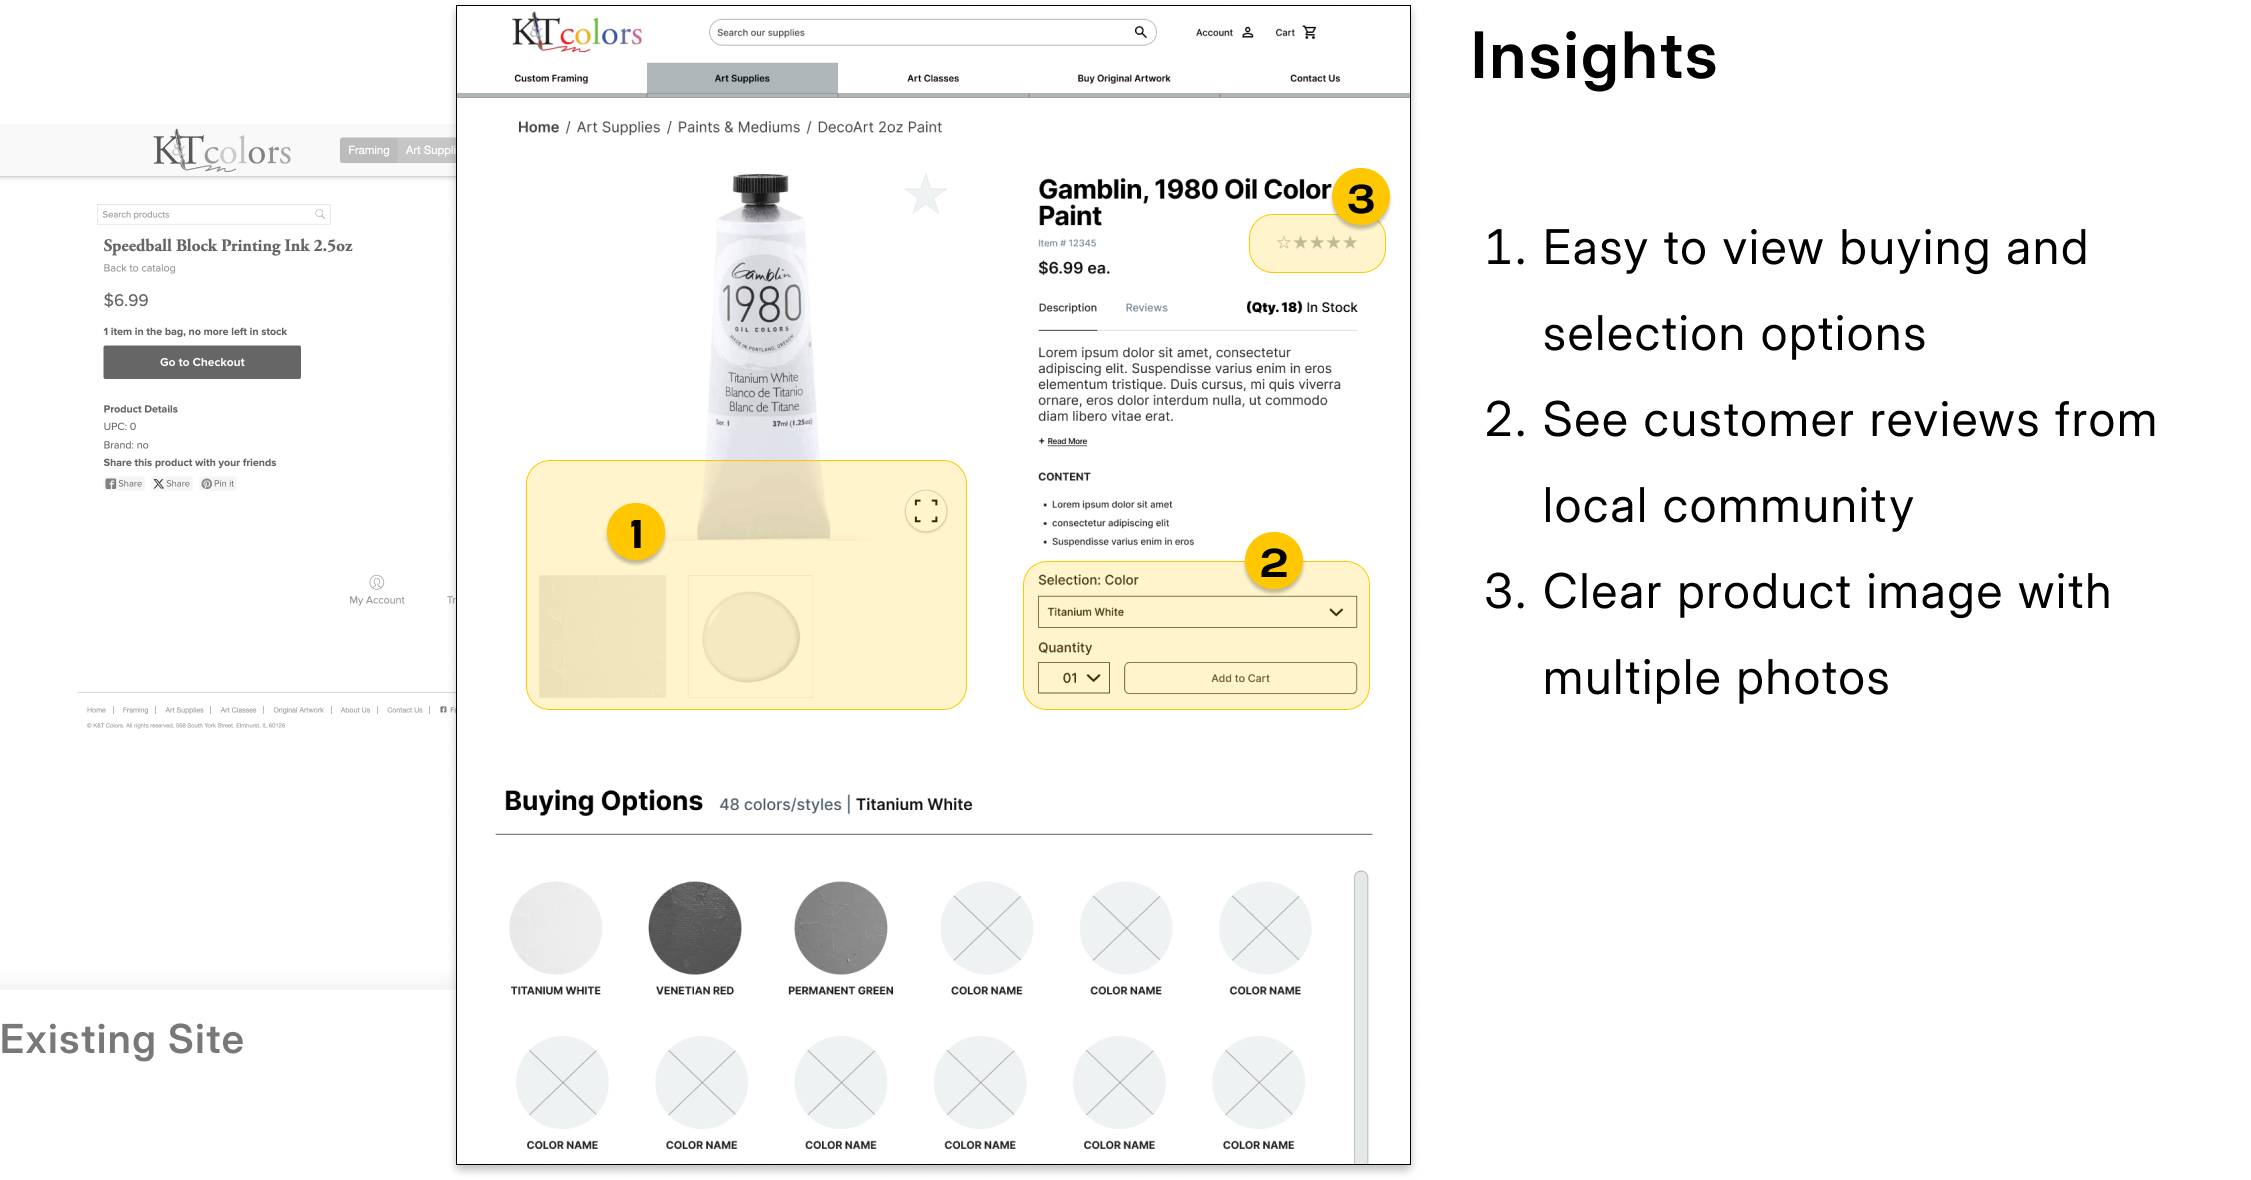Open Art Supplies breadcrumb link

(618, 127)
